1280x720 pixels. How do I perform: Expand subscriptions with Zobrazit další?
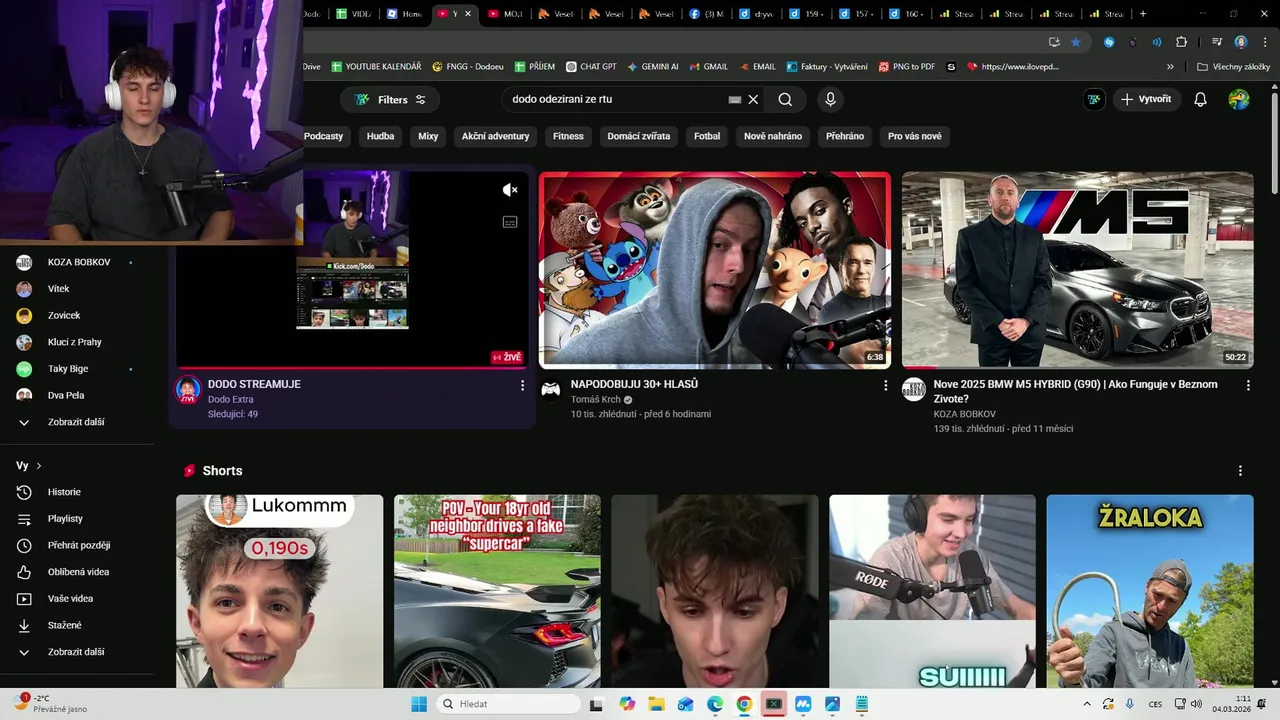[x=78, y=422]
